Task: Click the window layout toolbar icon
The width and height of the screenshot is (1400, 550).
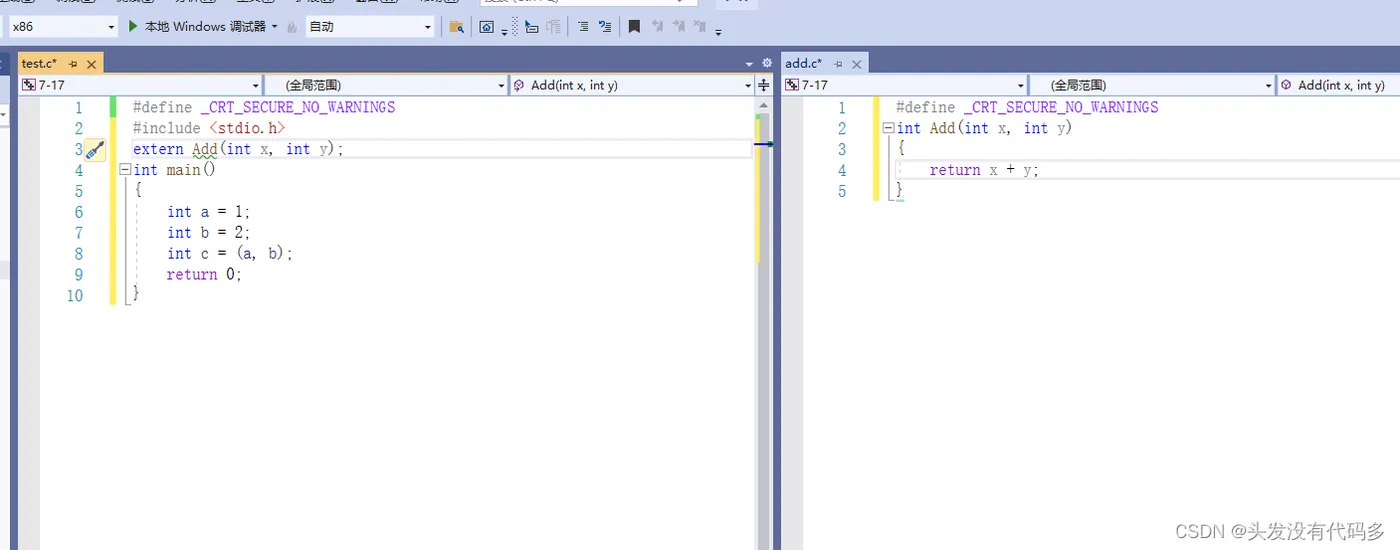Action: point(486,27)
